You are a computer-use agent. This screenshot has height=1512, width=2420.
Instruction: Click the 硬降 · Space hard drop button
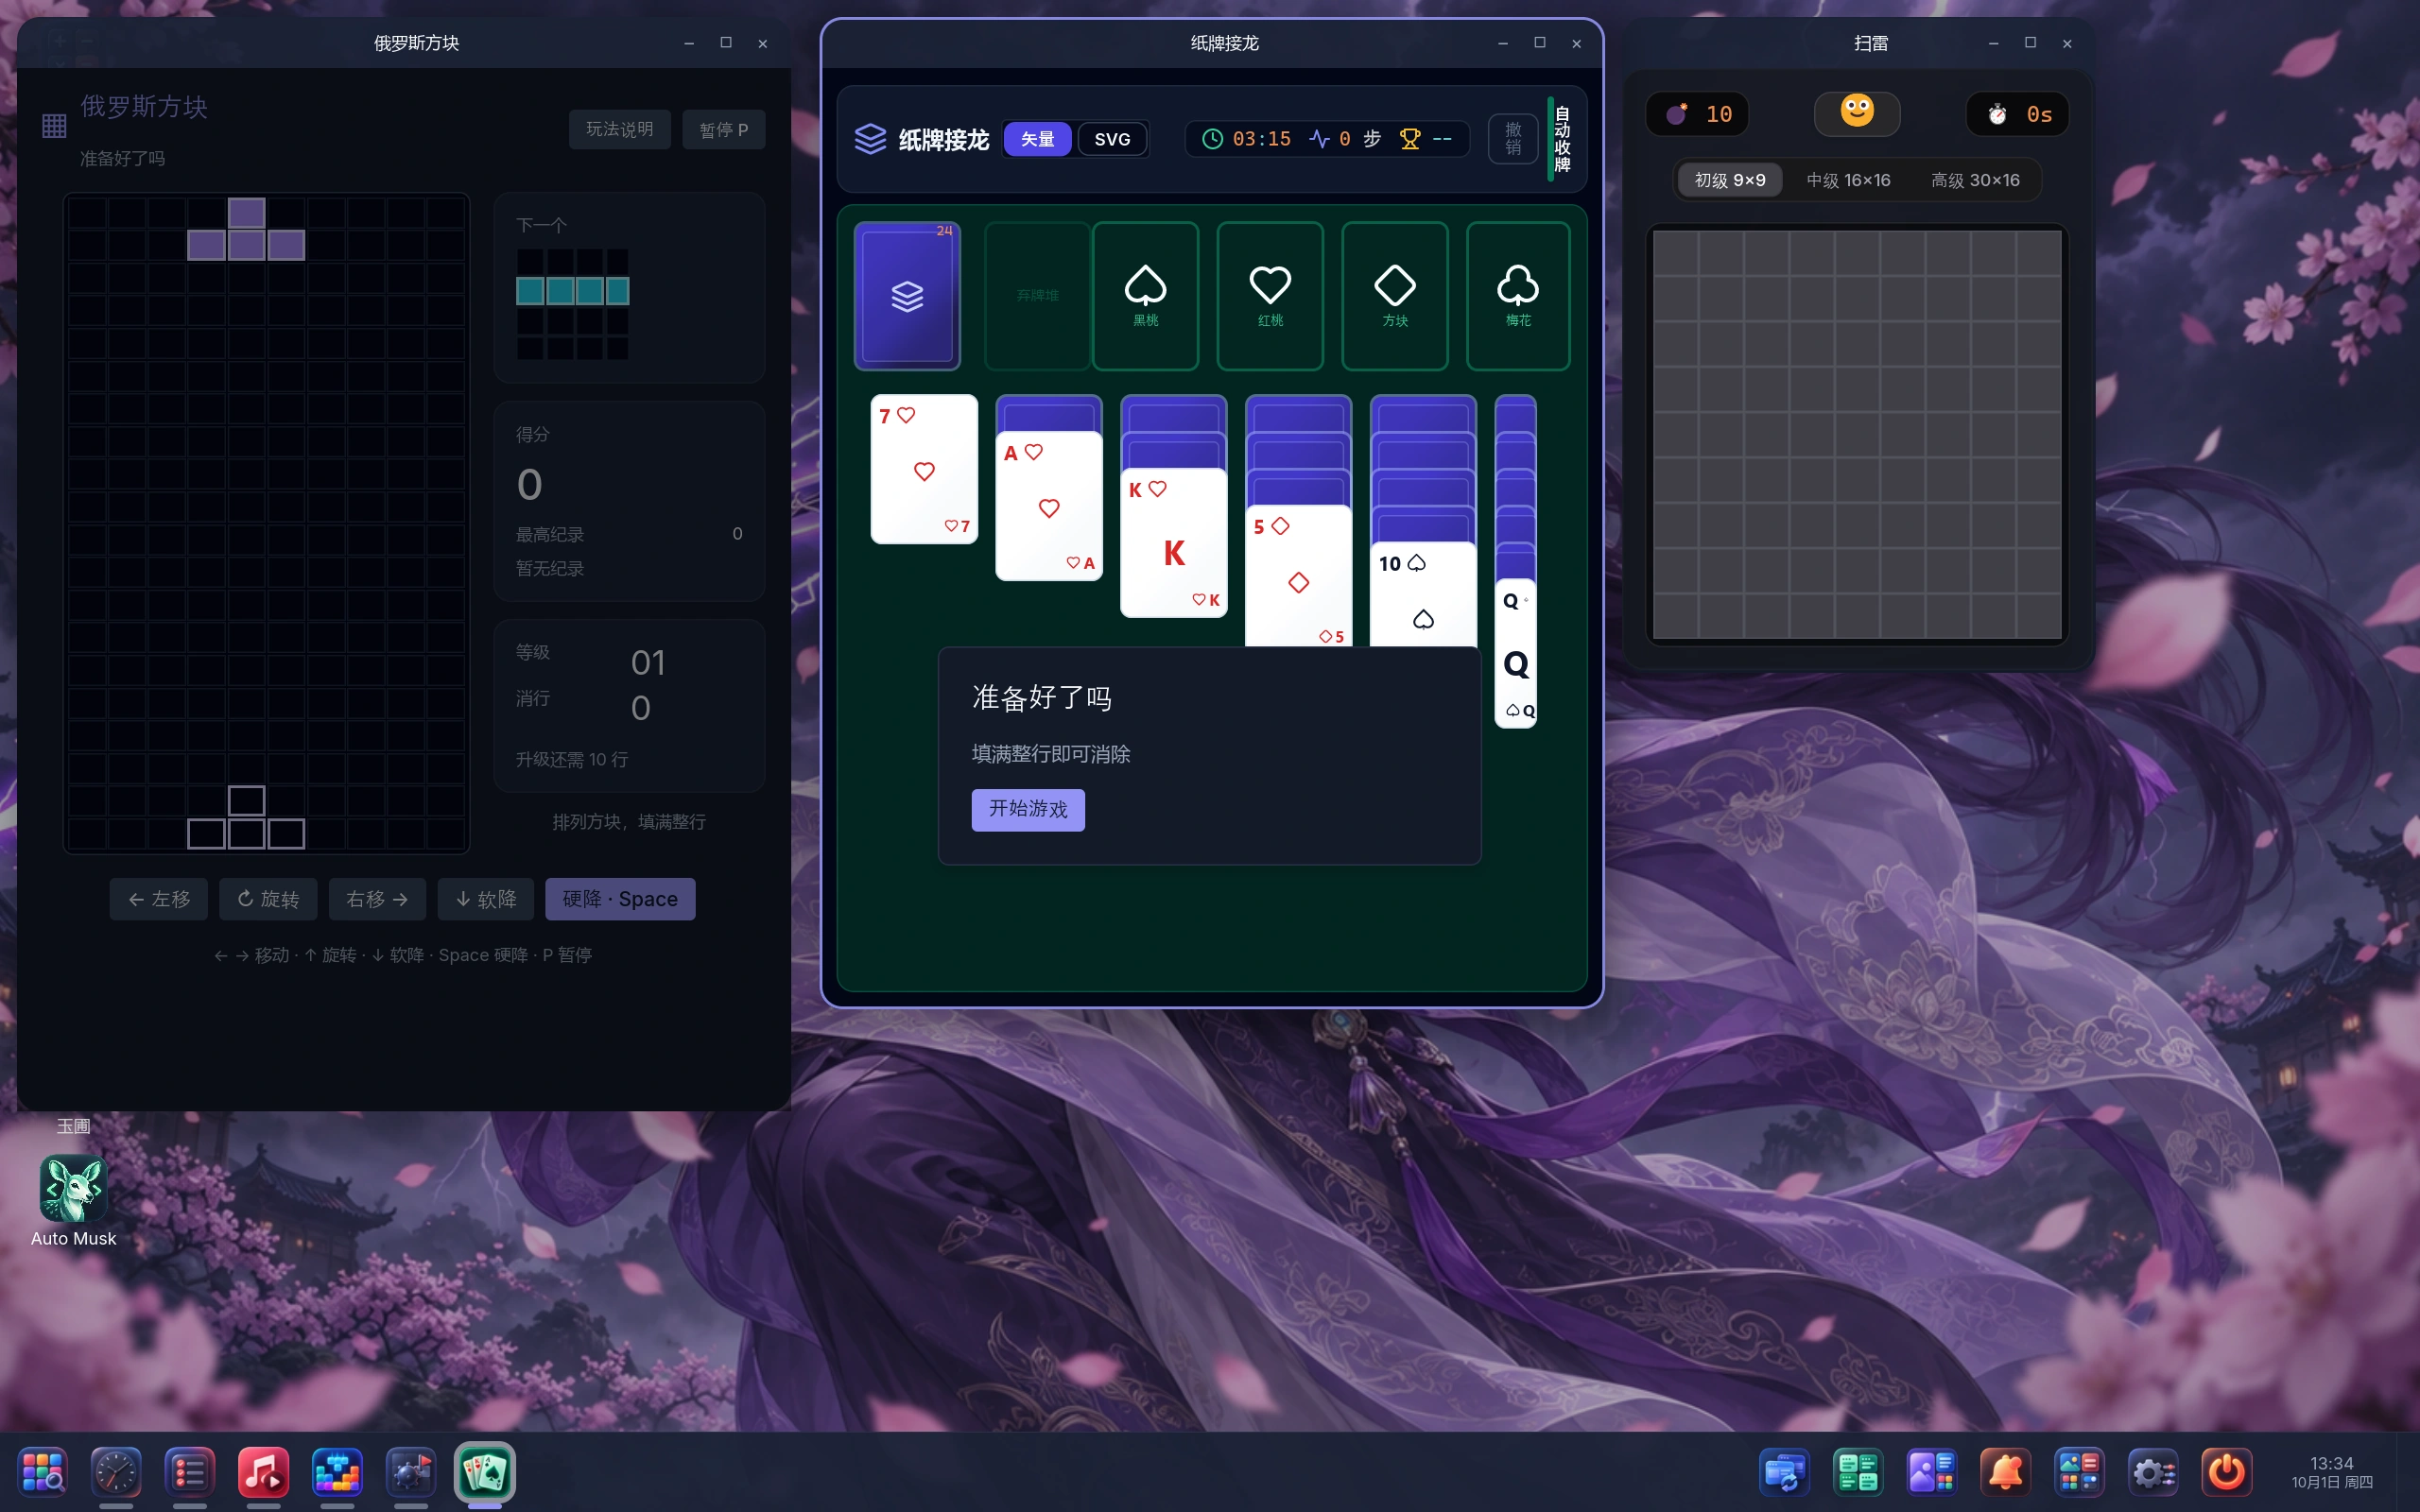620,899
